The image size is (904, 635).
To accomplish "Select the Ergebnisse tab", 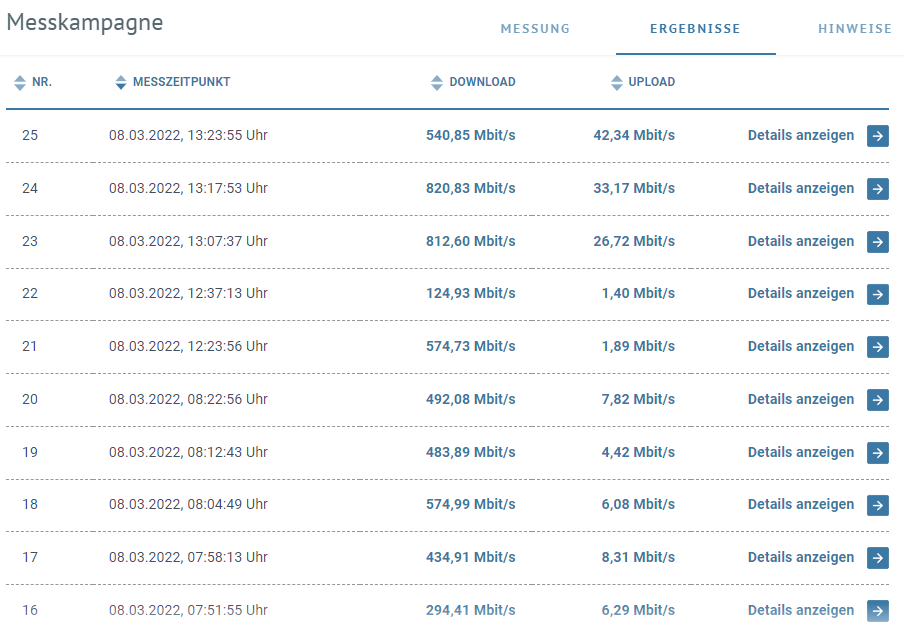I will [695, 29].
